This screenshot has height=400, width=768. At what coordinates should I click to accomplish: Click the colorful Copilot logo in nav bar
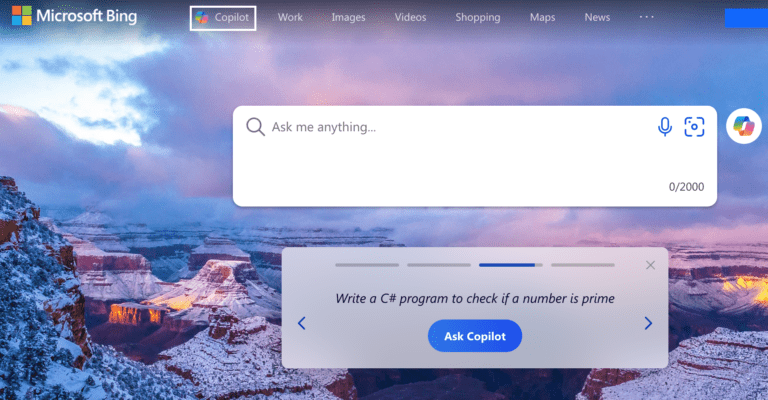coord(202,18)
